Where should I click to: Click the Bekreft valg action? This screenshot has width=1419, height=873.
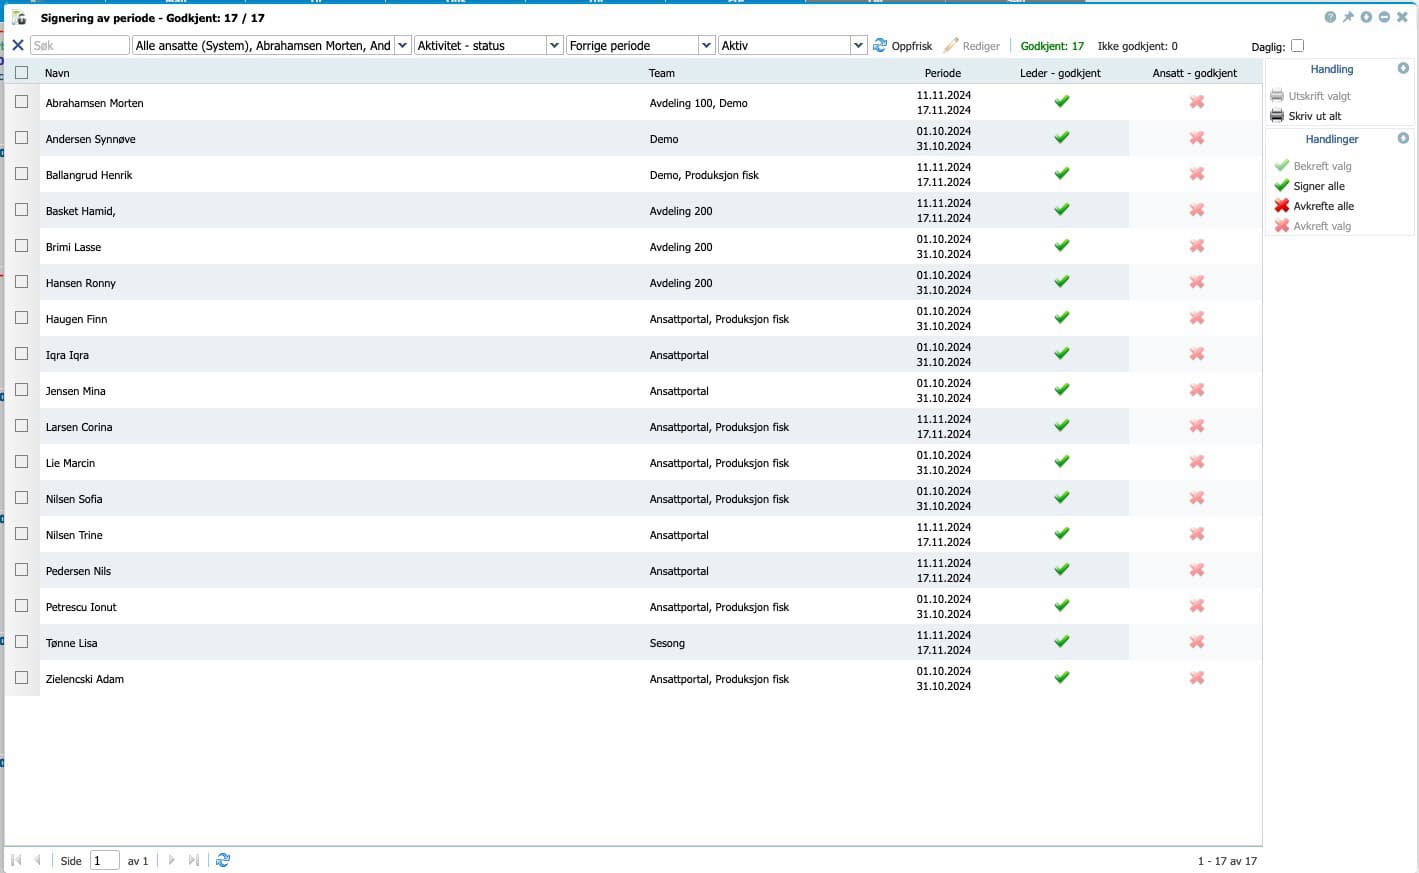click(1322, 166)
